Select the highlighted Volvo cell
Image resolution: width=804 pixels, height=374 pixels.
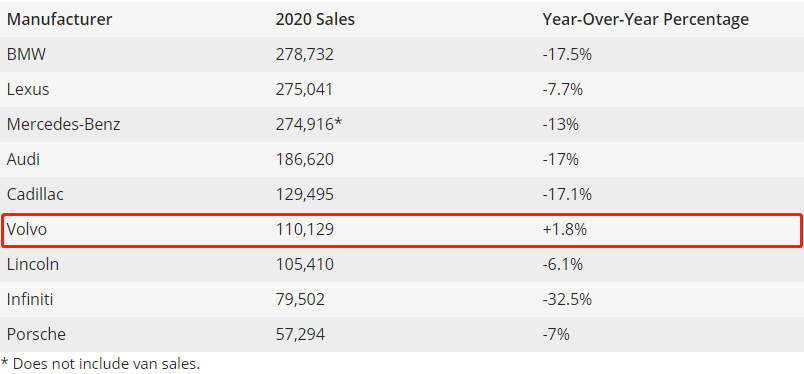coord(27,229)
